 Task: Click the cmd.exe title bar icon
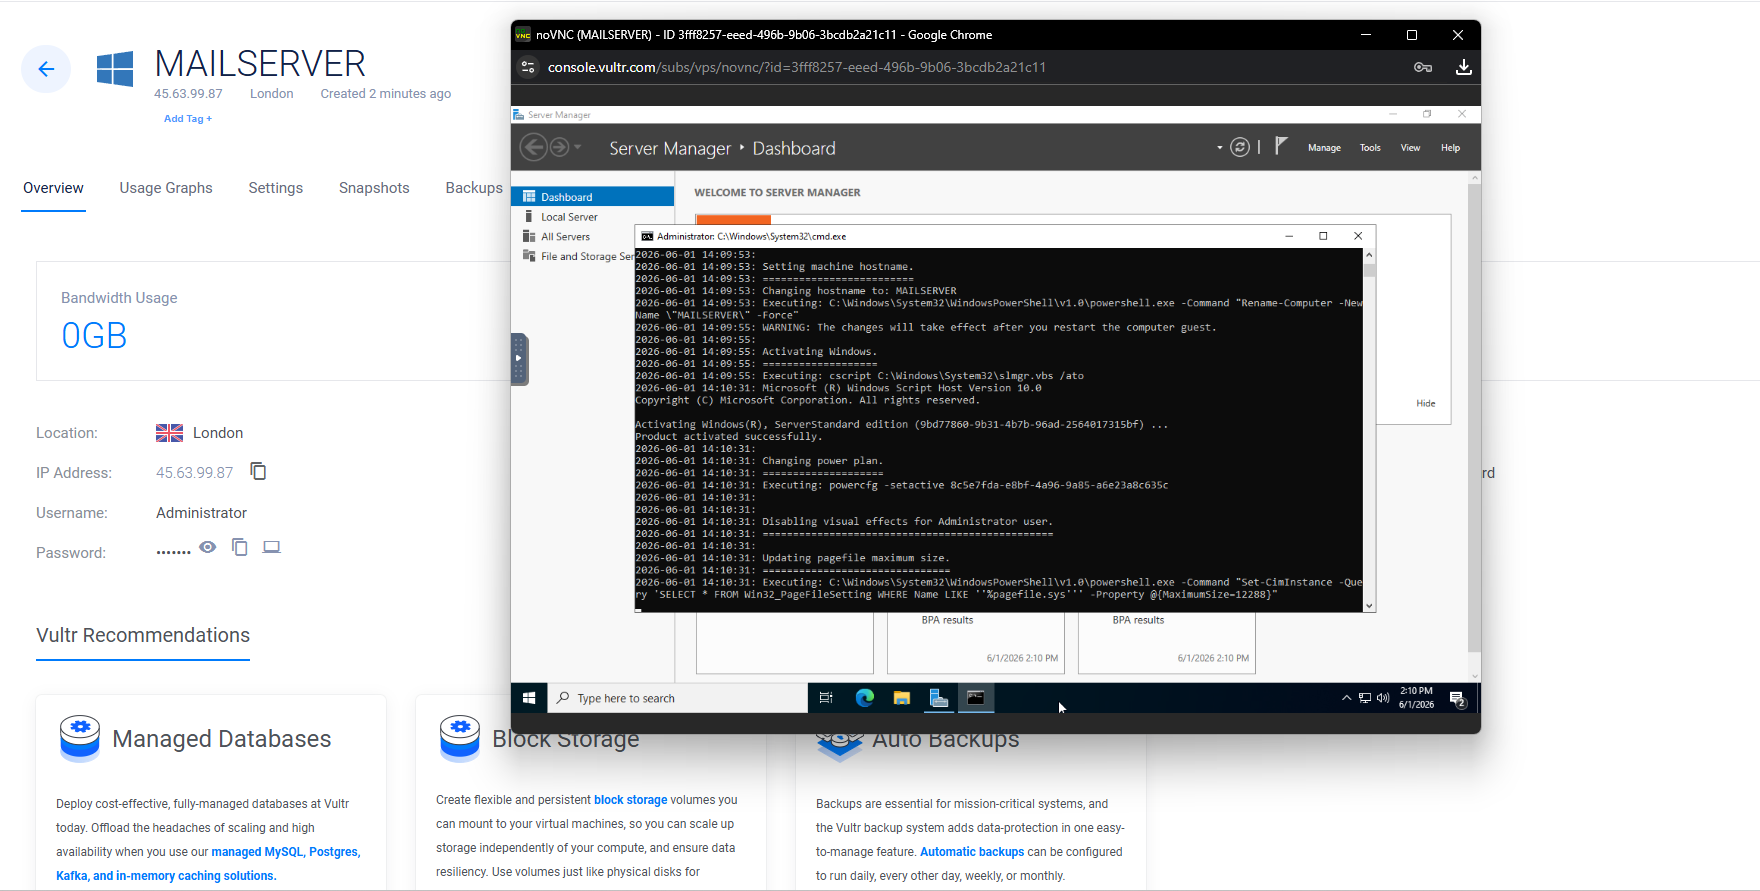click(x=647, y=236)
